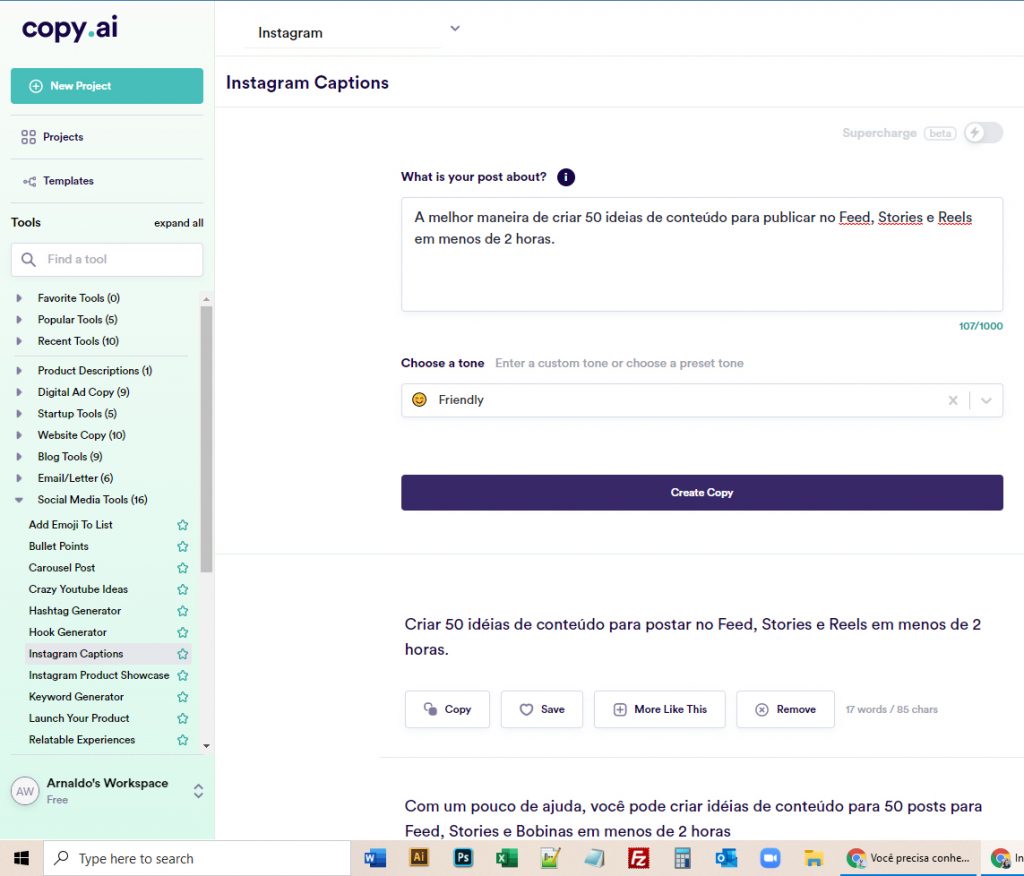This screenshot has height=876, width=1024.
Task: Collapse Social Media Tools (16) group
Action: 19,500
